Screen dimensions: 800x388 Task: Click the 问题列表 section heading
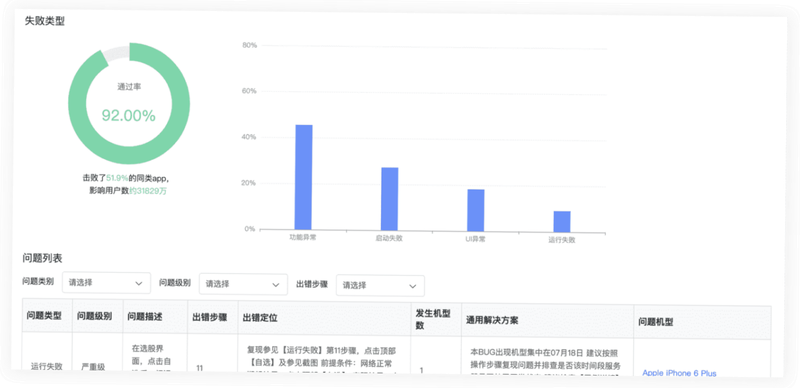pos(42,258)
